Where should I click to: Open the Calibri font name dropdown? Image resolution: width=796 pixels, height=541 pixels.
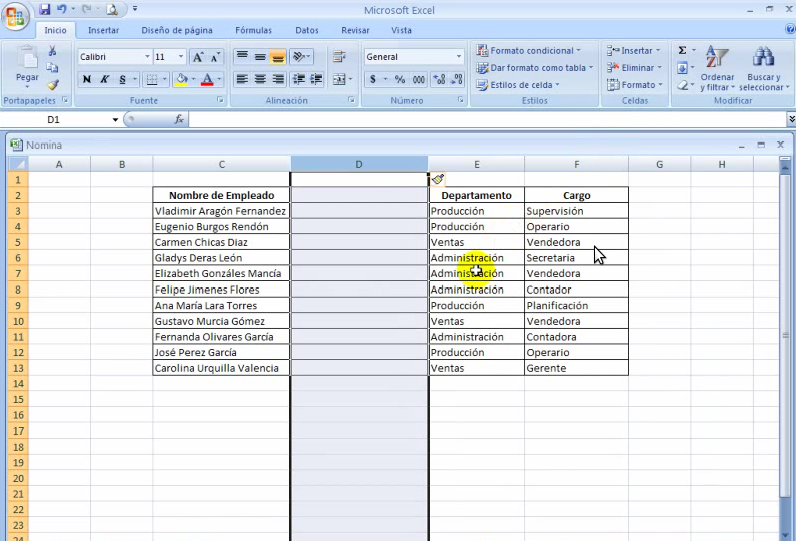[x=113, y=57]
